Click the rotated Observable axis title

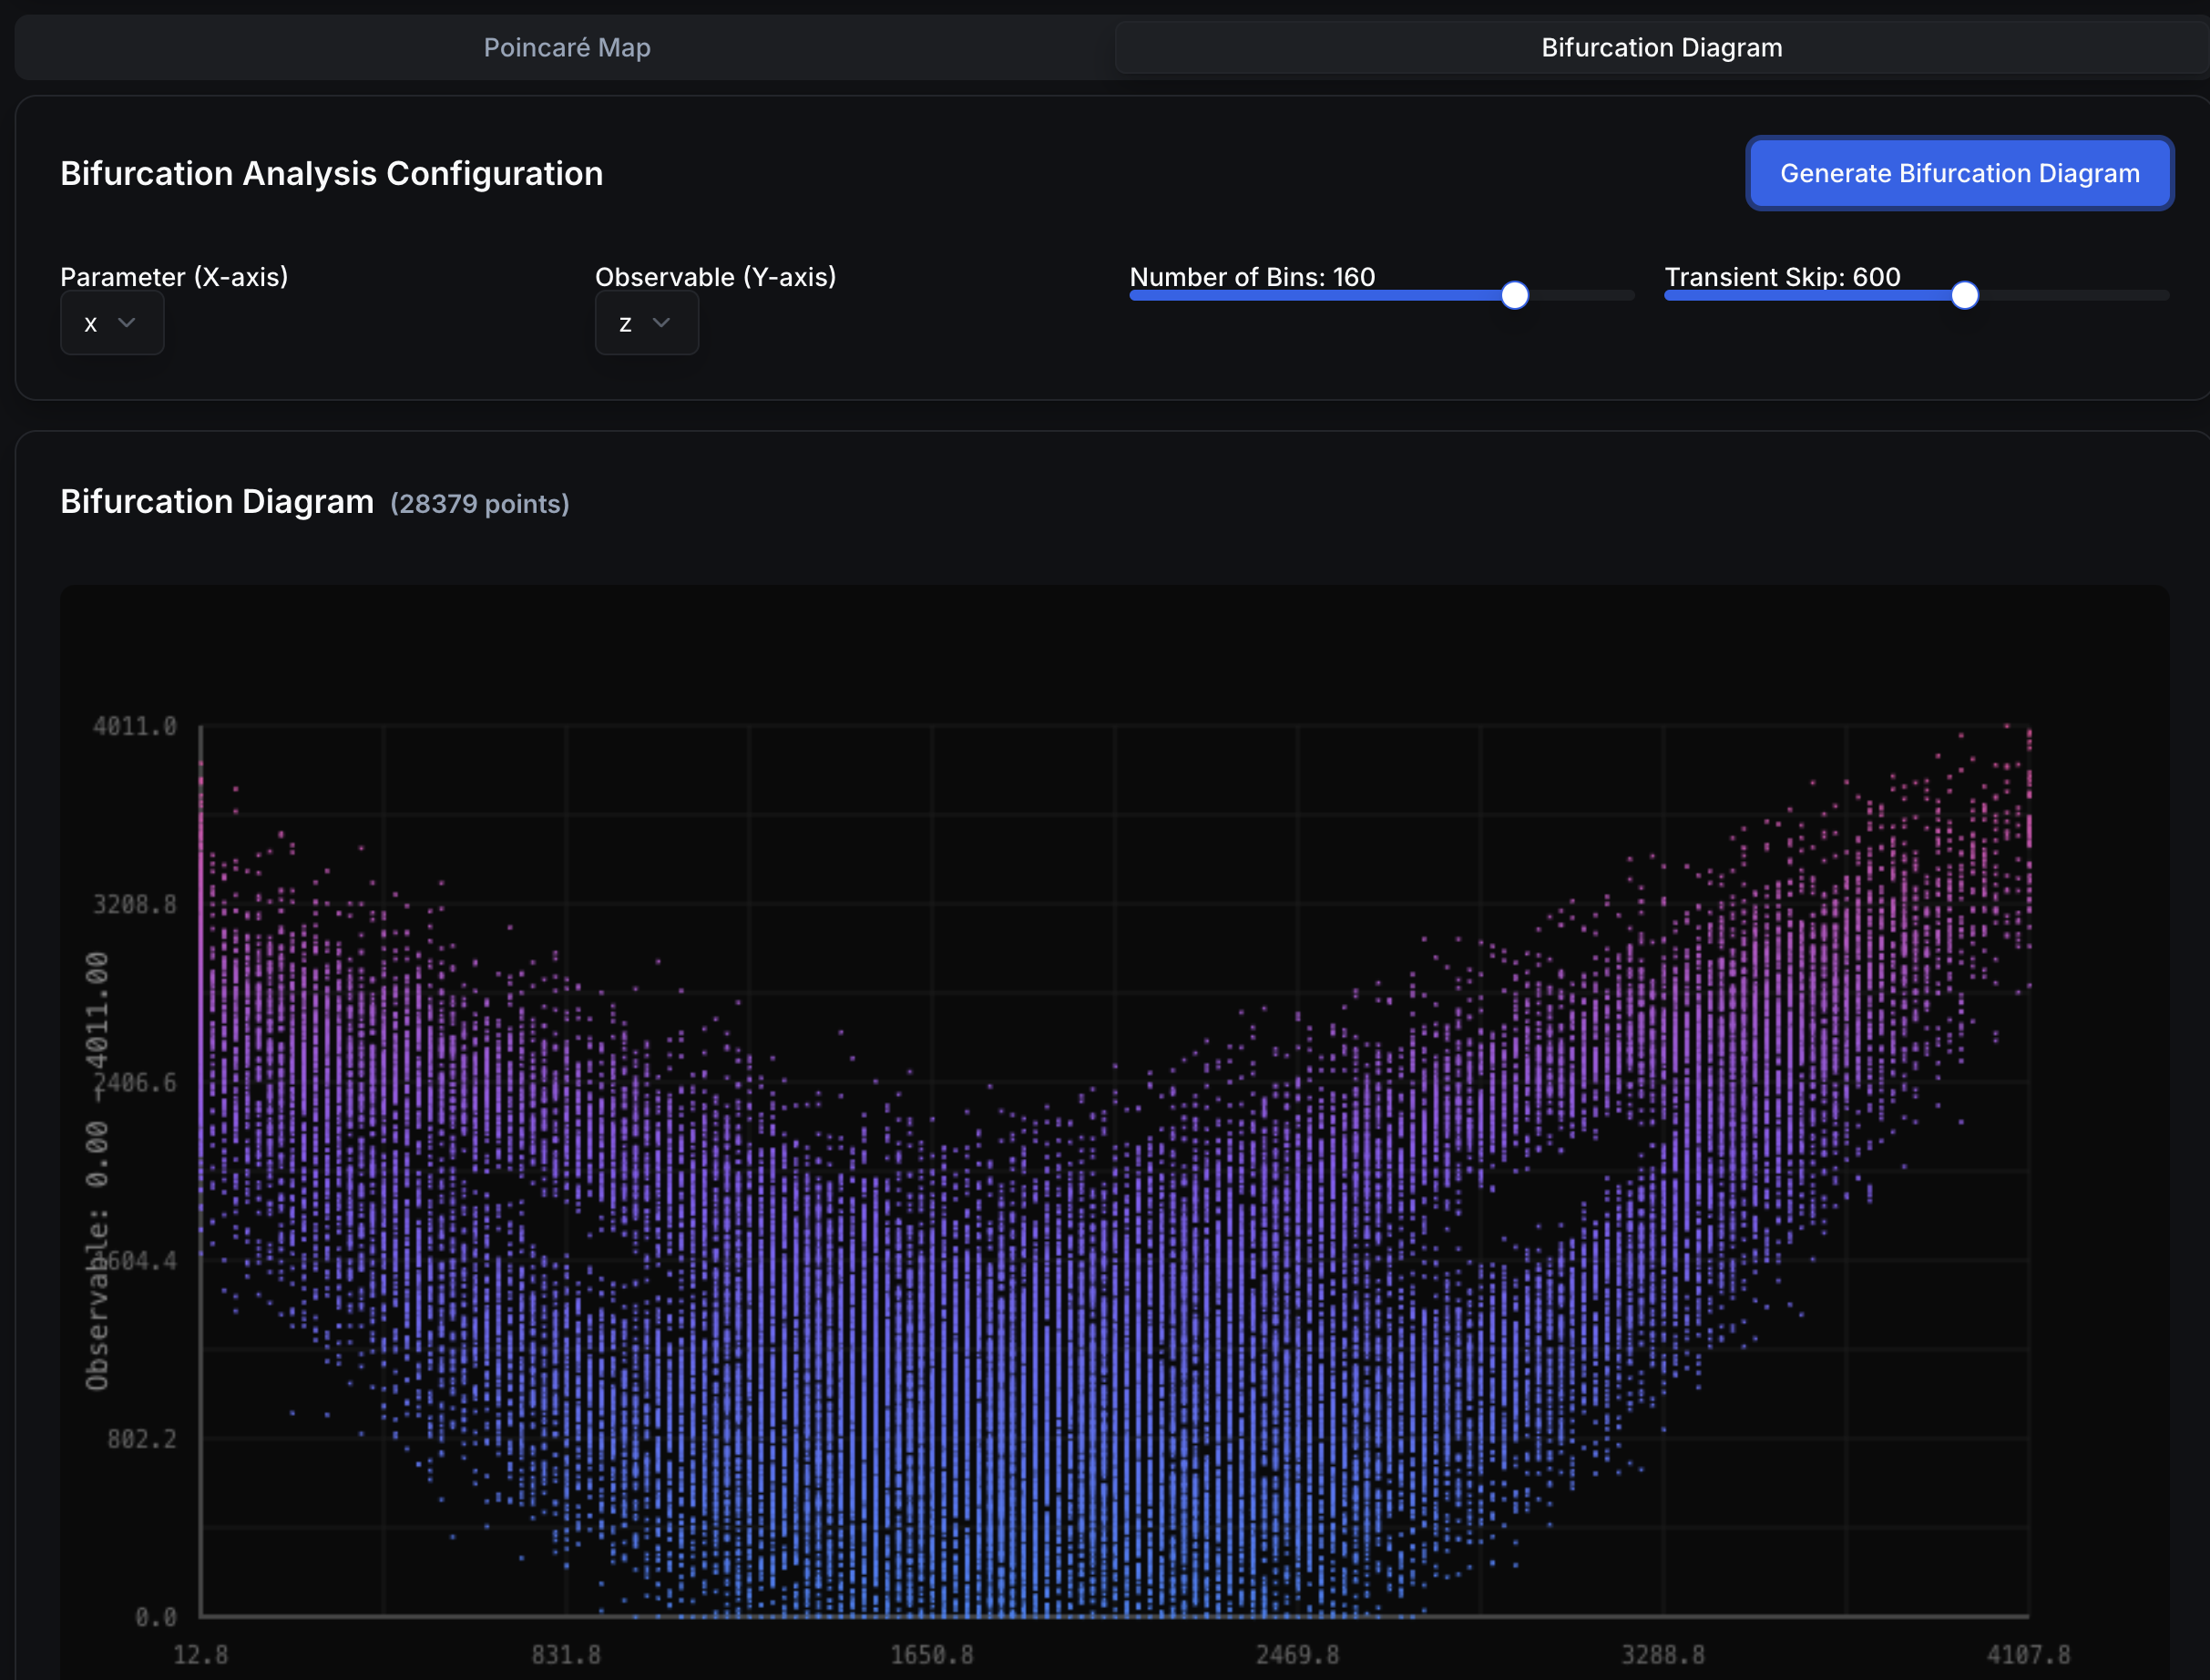coord(97,1170)
